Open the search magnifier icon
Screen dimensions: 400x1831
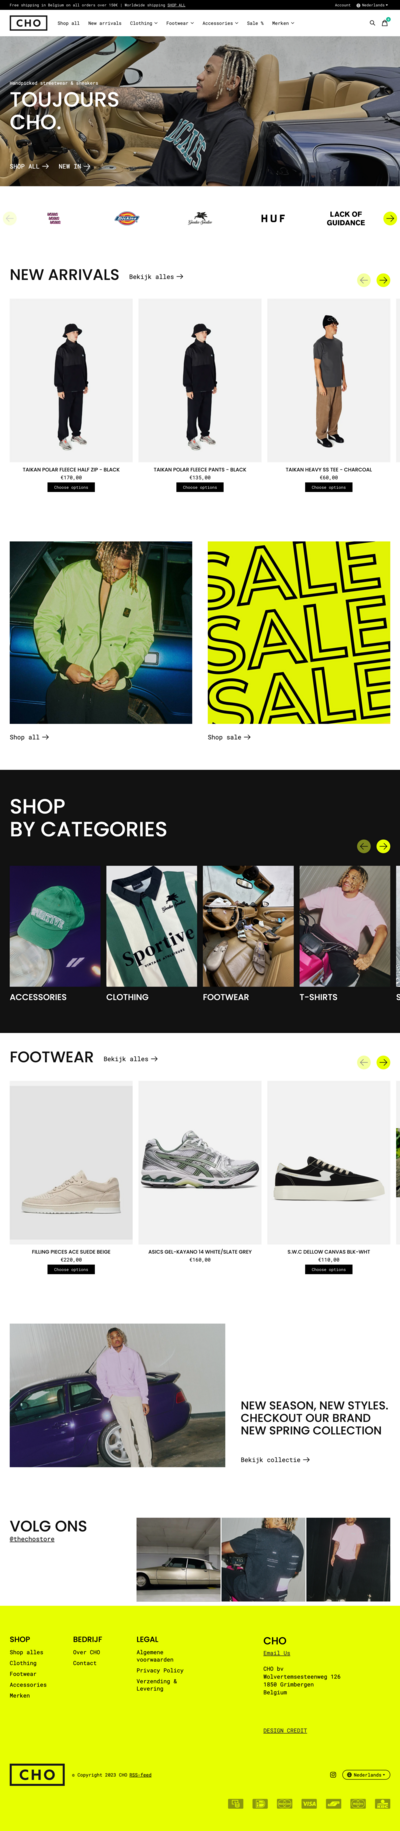[372, 23]
